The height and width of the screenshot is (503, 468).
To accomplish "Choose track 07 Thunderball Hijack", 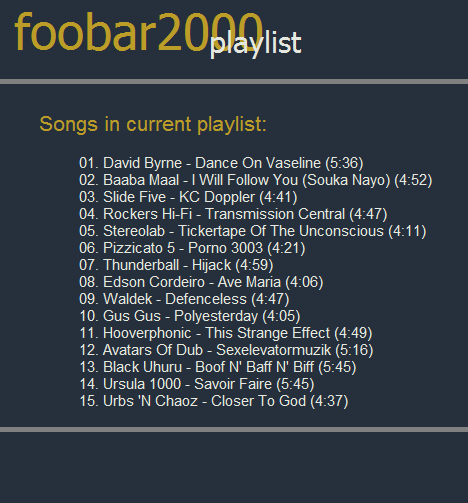I will tap(176, 265).
